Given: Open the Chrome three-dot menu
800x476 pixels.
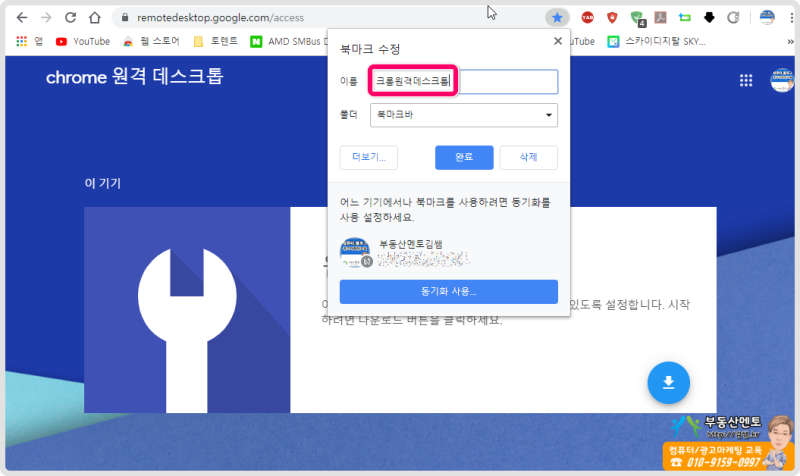Looking at the screenshot, I should tap(791, 18).
